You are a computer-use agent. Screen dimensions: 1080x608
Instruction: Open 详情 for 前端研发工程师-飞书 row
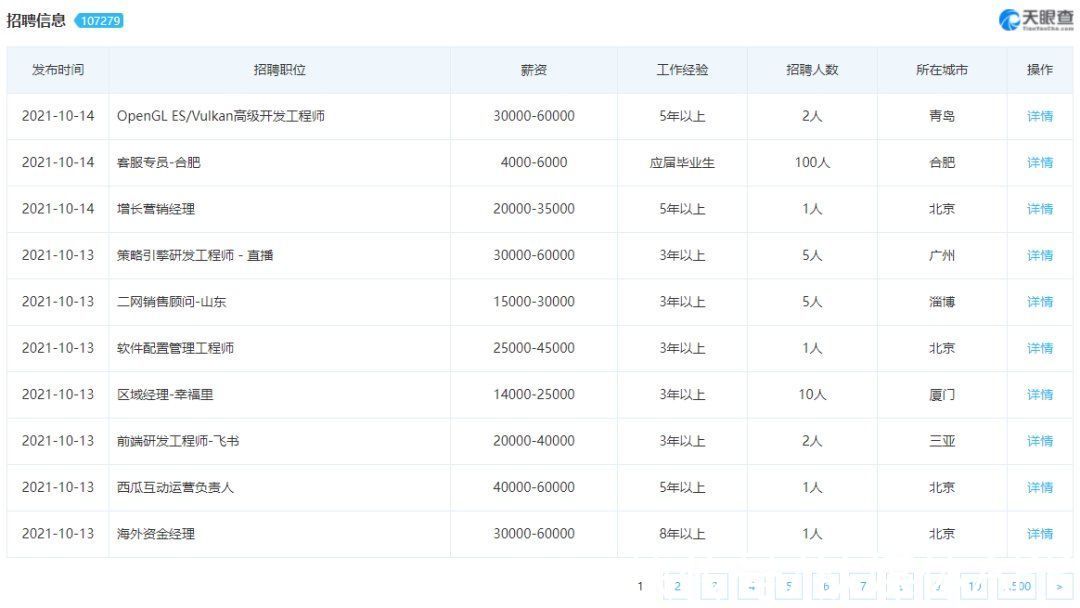[1039, 441]
